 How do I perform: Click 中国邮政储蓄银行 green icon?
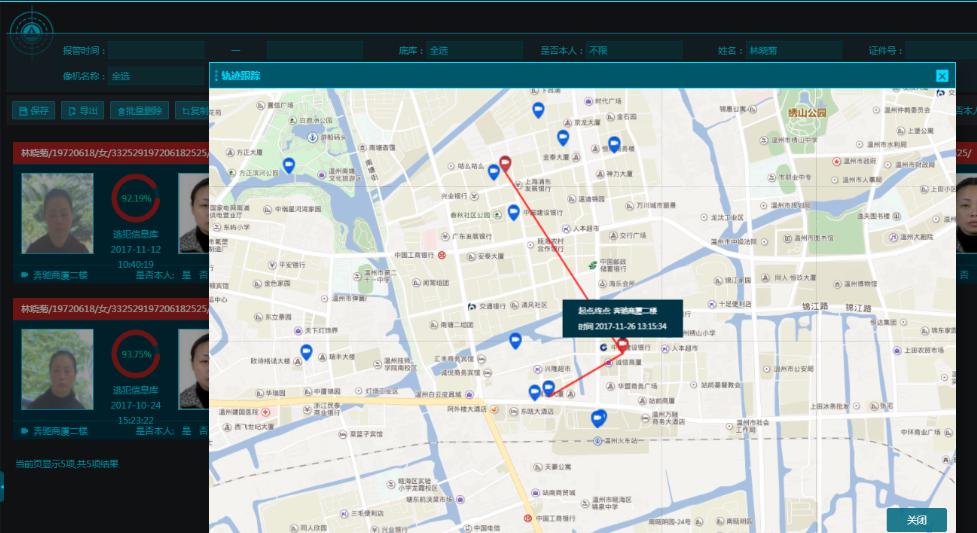[593, 265]
